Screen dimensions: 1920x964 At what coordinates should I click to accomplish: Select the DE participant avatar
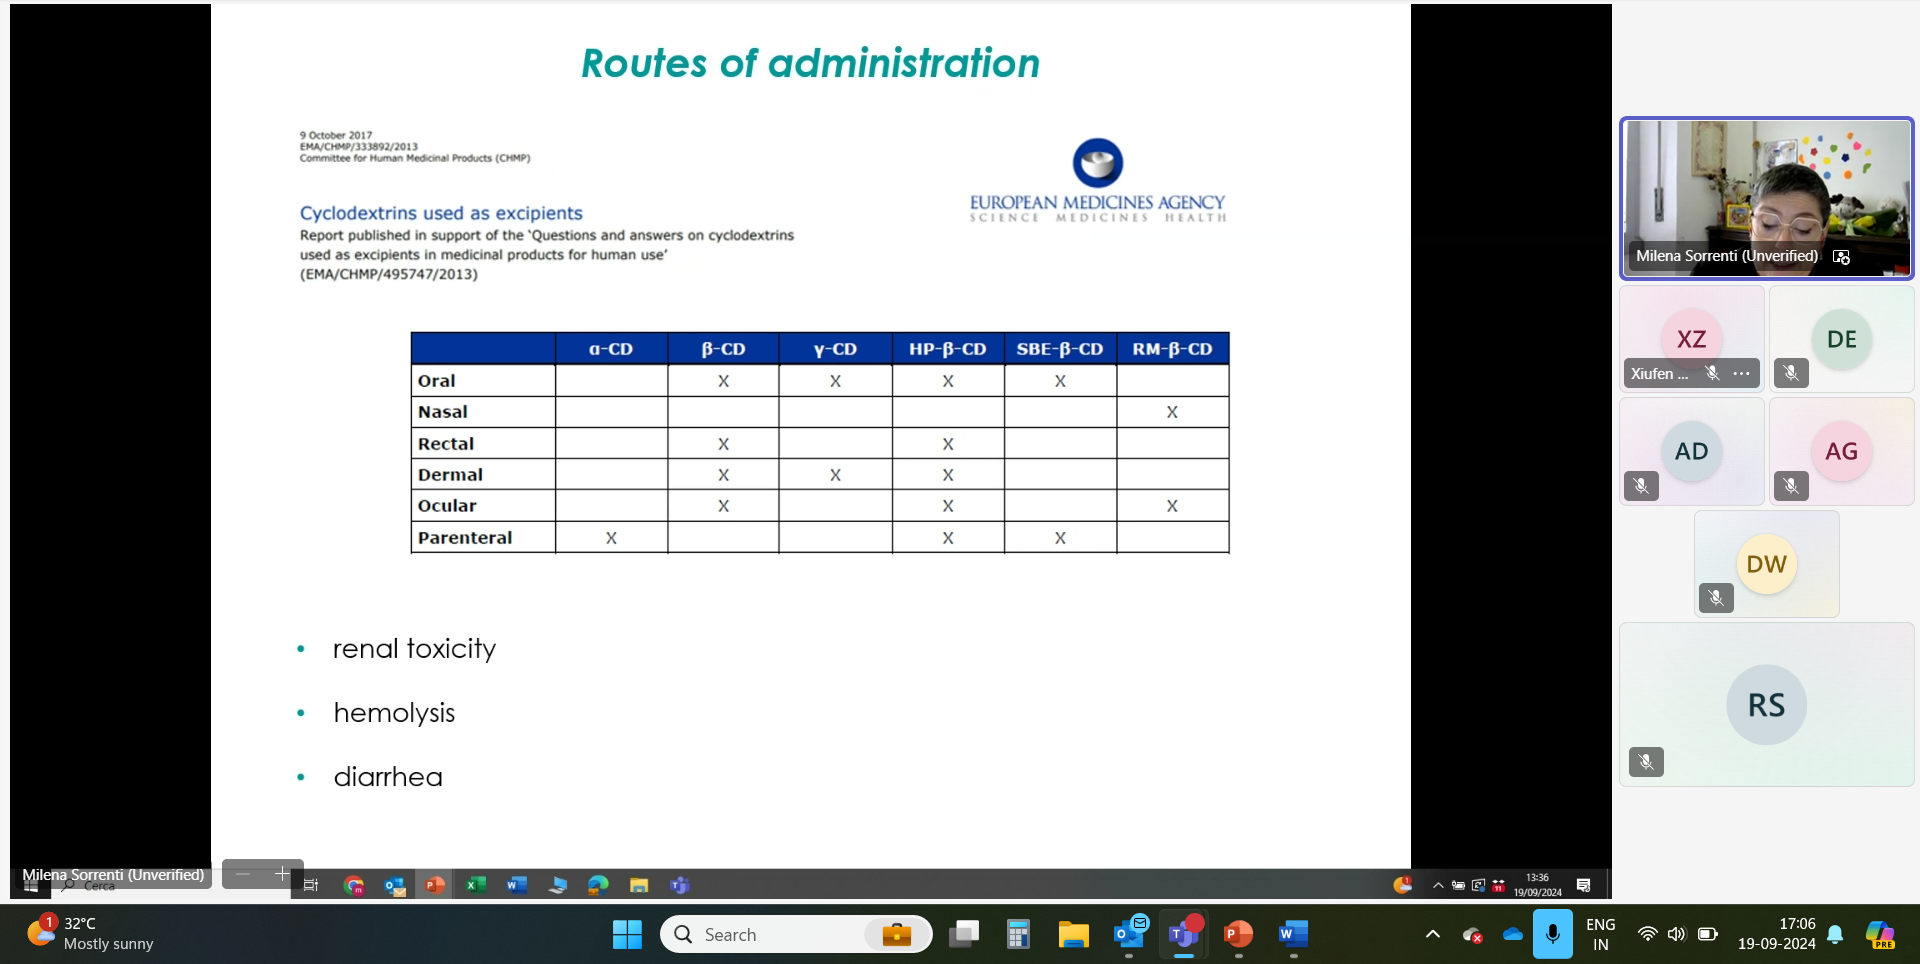tap(1841, 339)
